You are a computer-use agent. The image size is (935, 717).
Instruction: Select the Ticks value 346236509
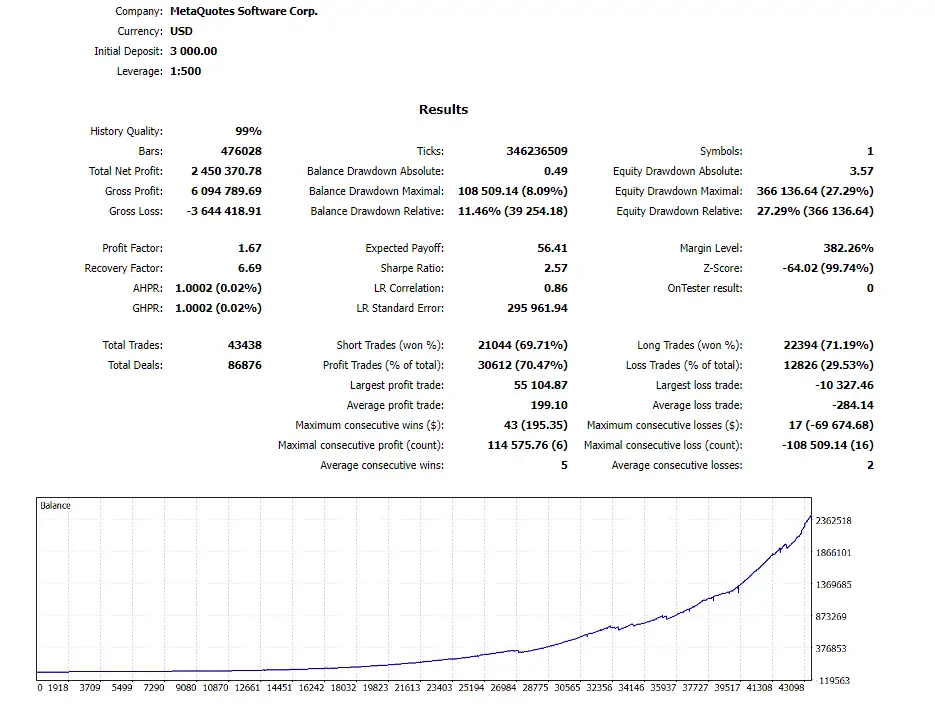[537, 151]
